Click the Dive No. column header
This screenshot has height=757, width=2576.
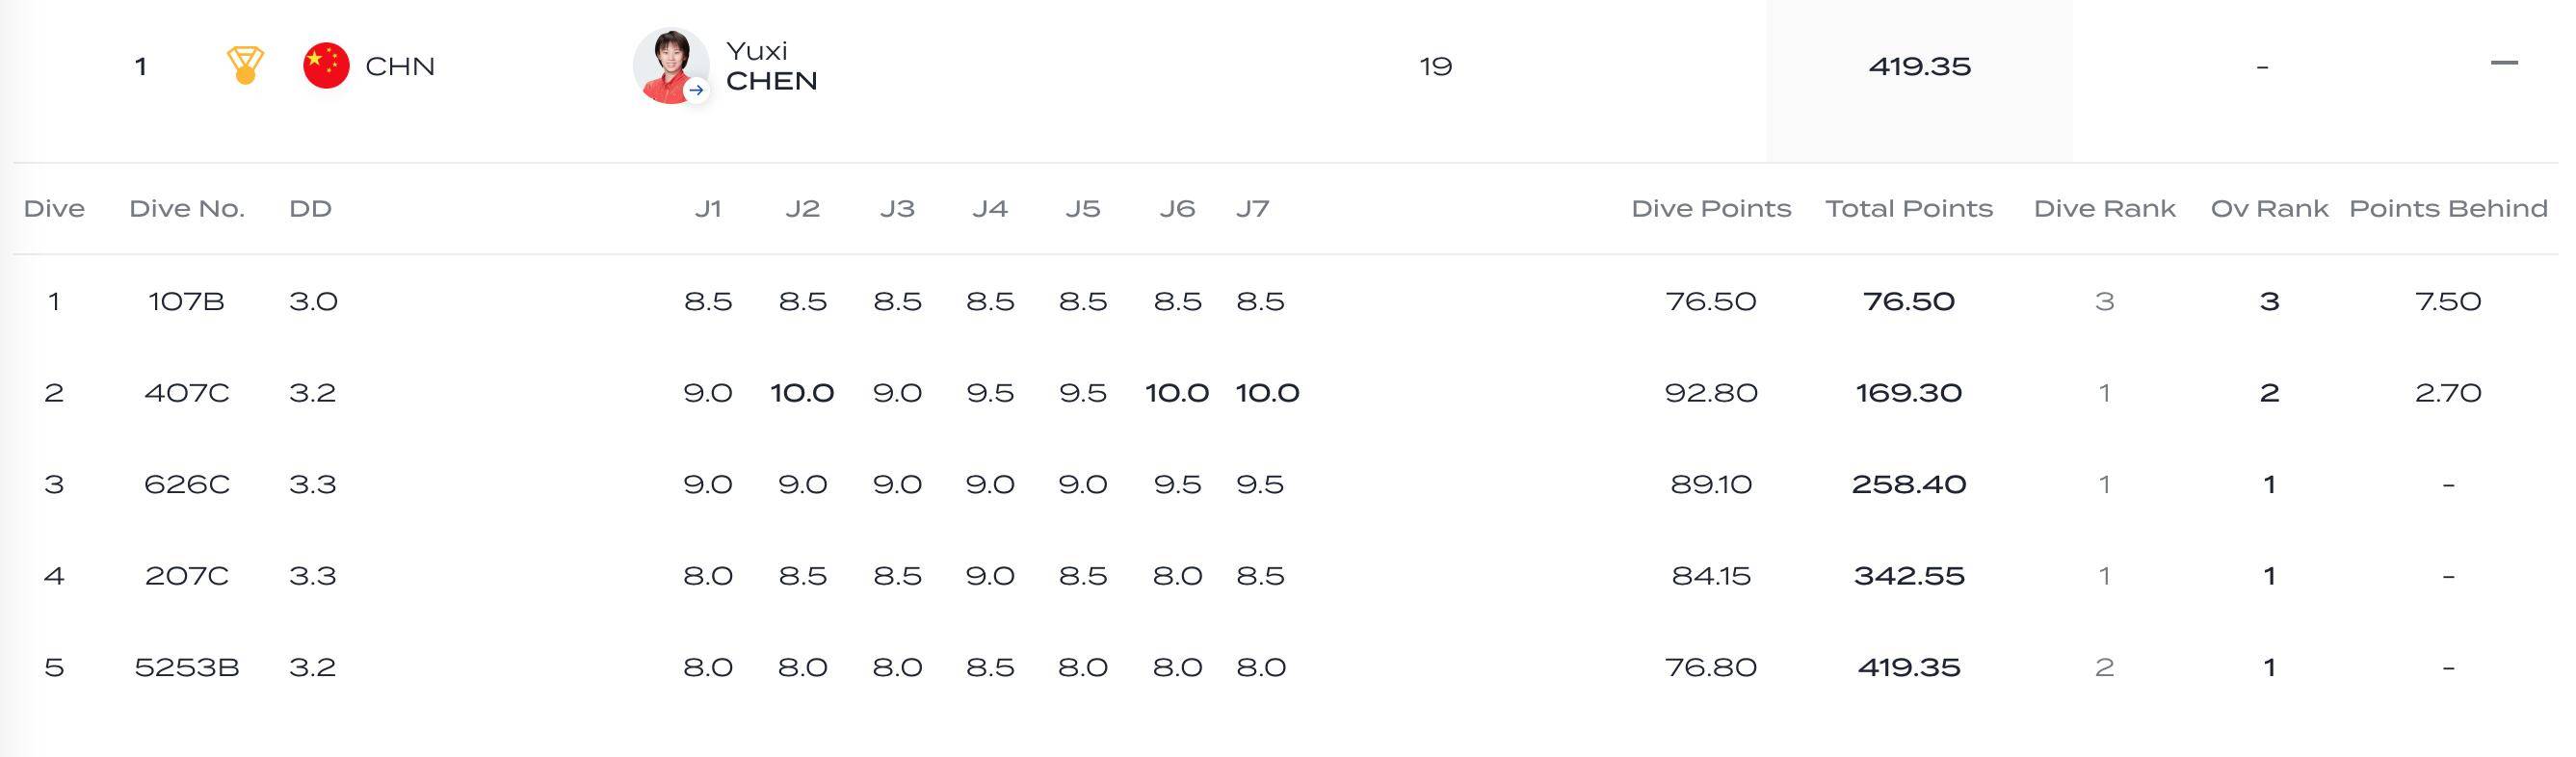(187, 208)
